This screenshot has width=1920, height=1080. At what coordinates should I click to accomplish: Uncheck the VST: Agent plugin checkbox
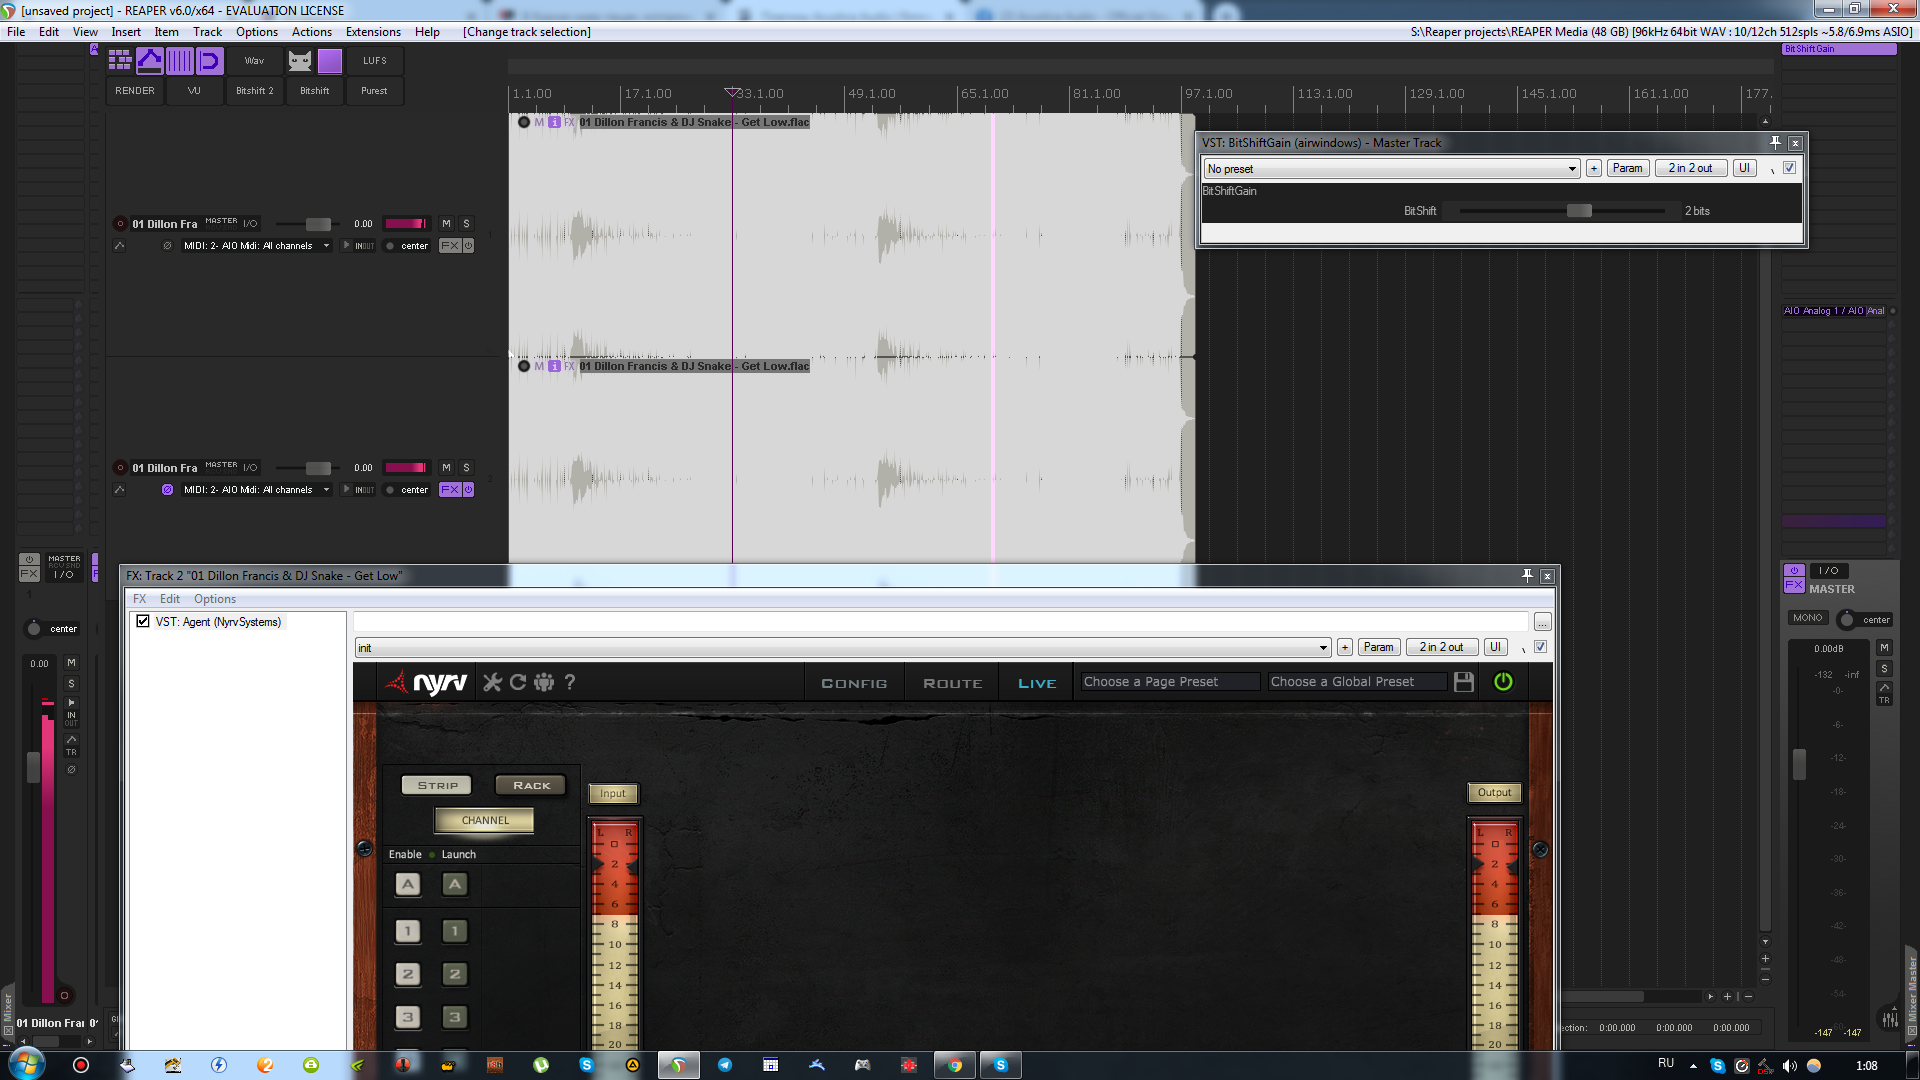pyautogui.click(x=143, y=621)
